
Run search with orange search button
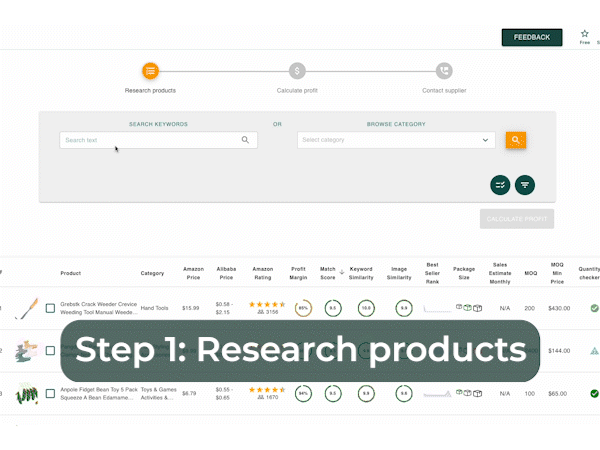(516, 140)
